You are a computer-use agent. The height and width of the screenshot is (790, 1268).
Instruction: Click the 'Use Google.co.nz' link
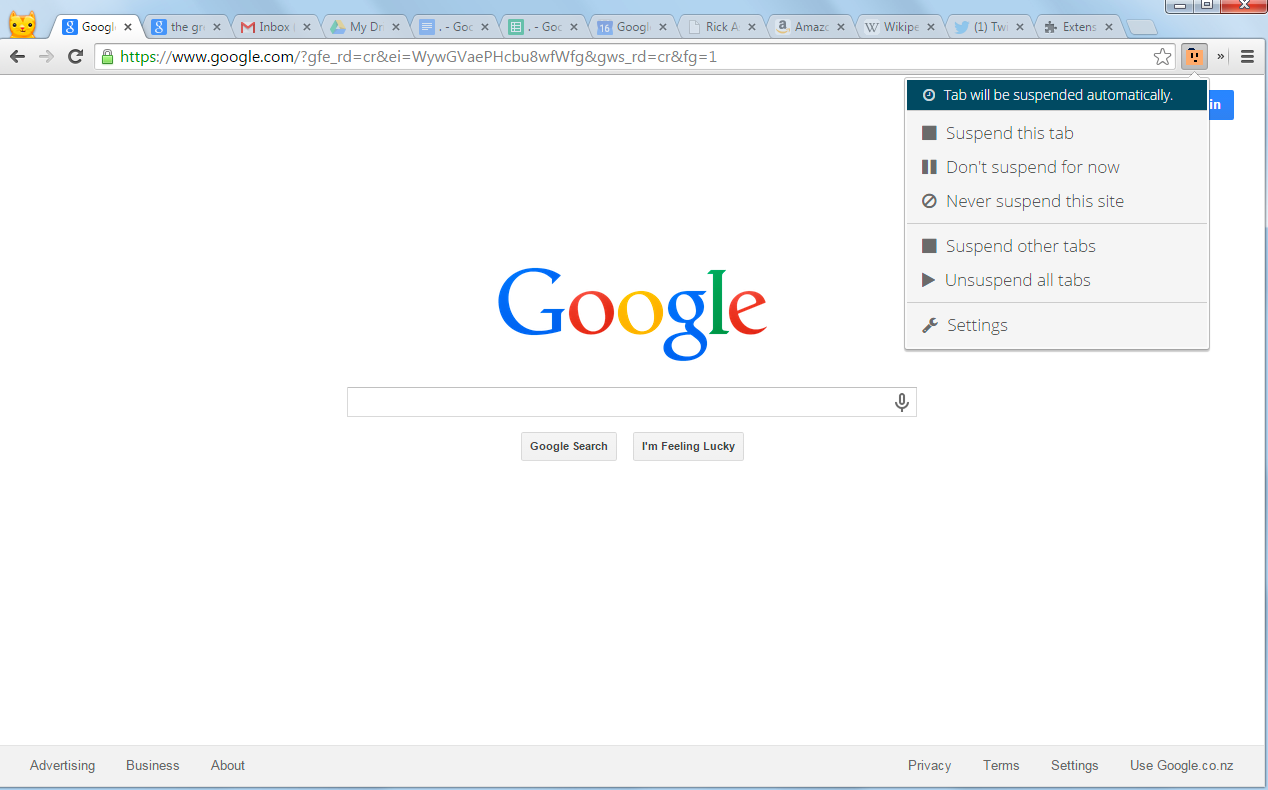(x=1182, y=765)
